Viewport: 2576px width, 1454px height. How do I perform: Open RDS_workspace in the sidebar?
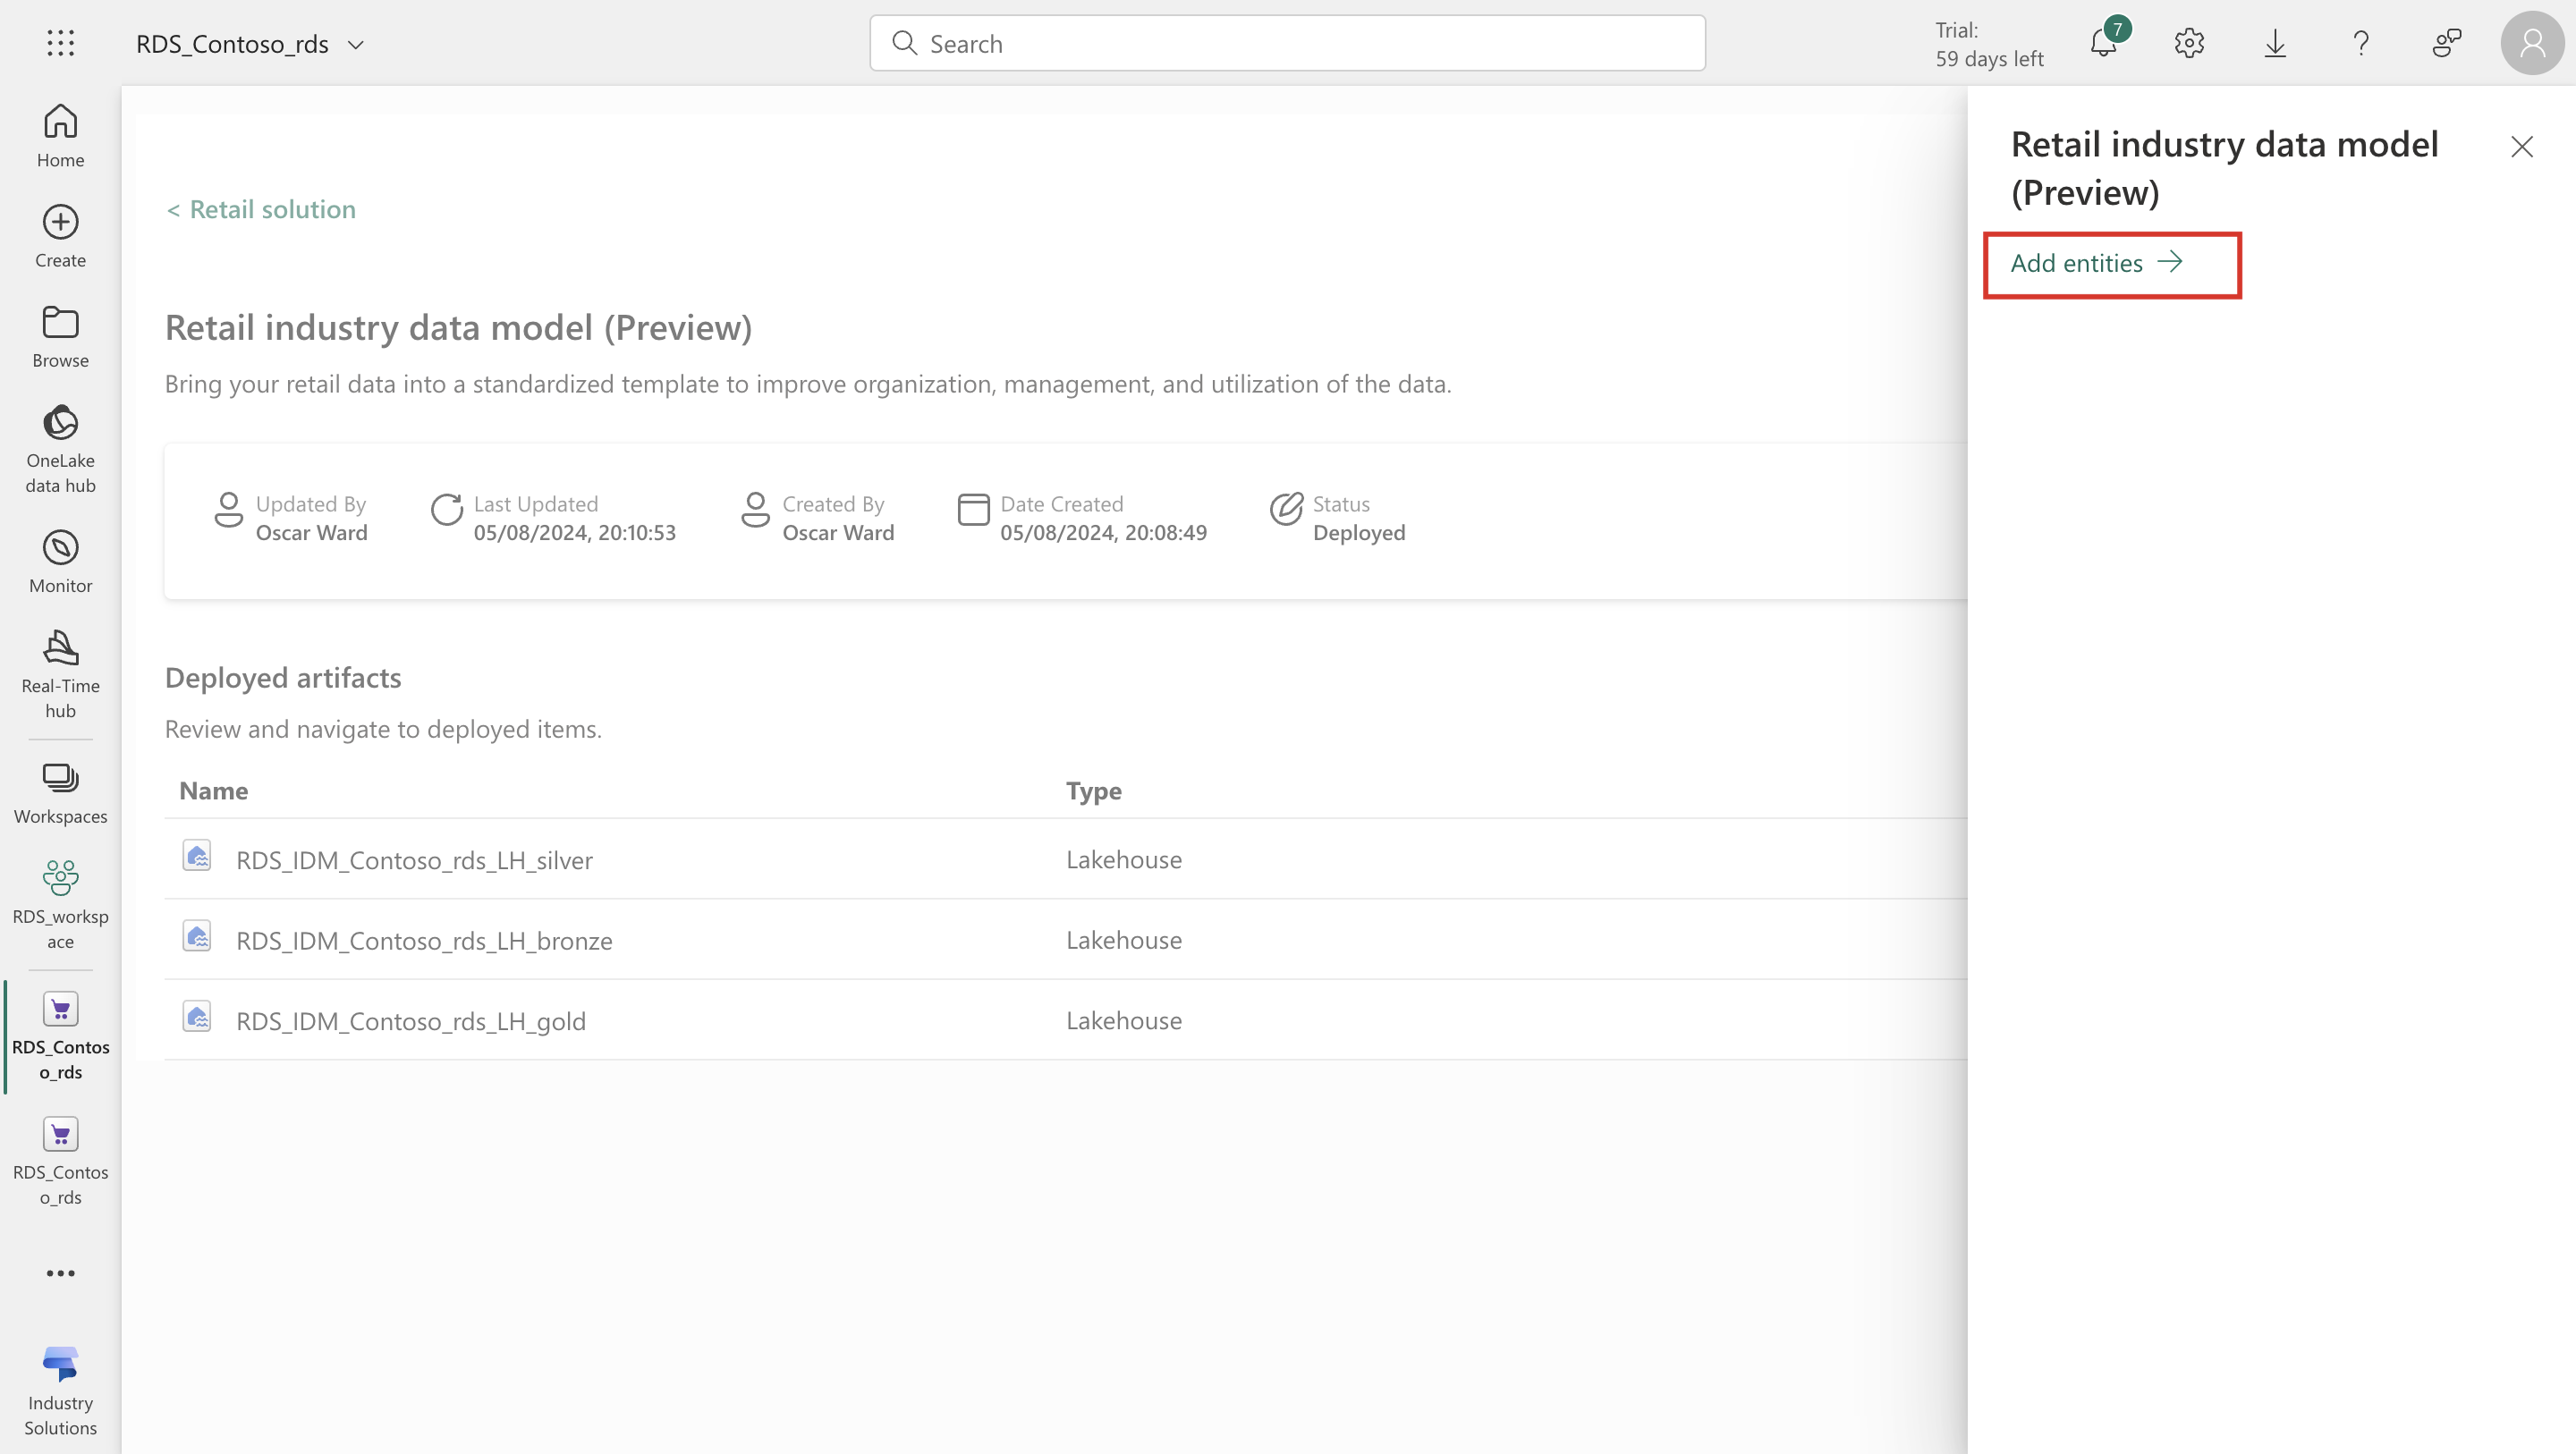pos(60,905)
